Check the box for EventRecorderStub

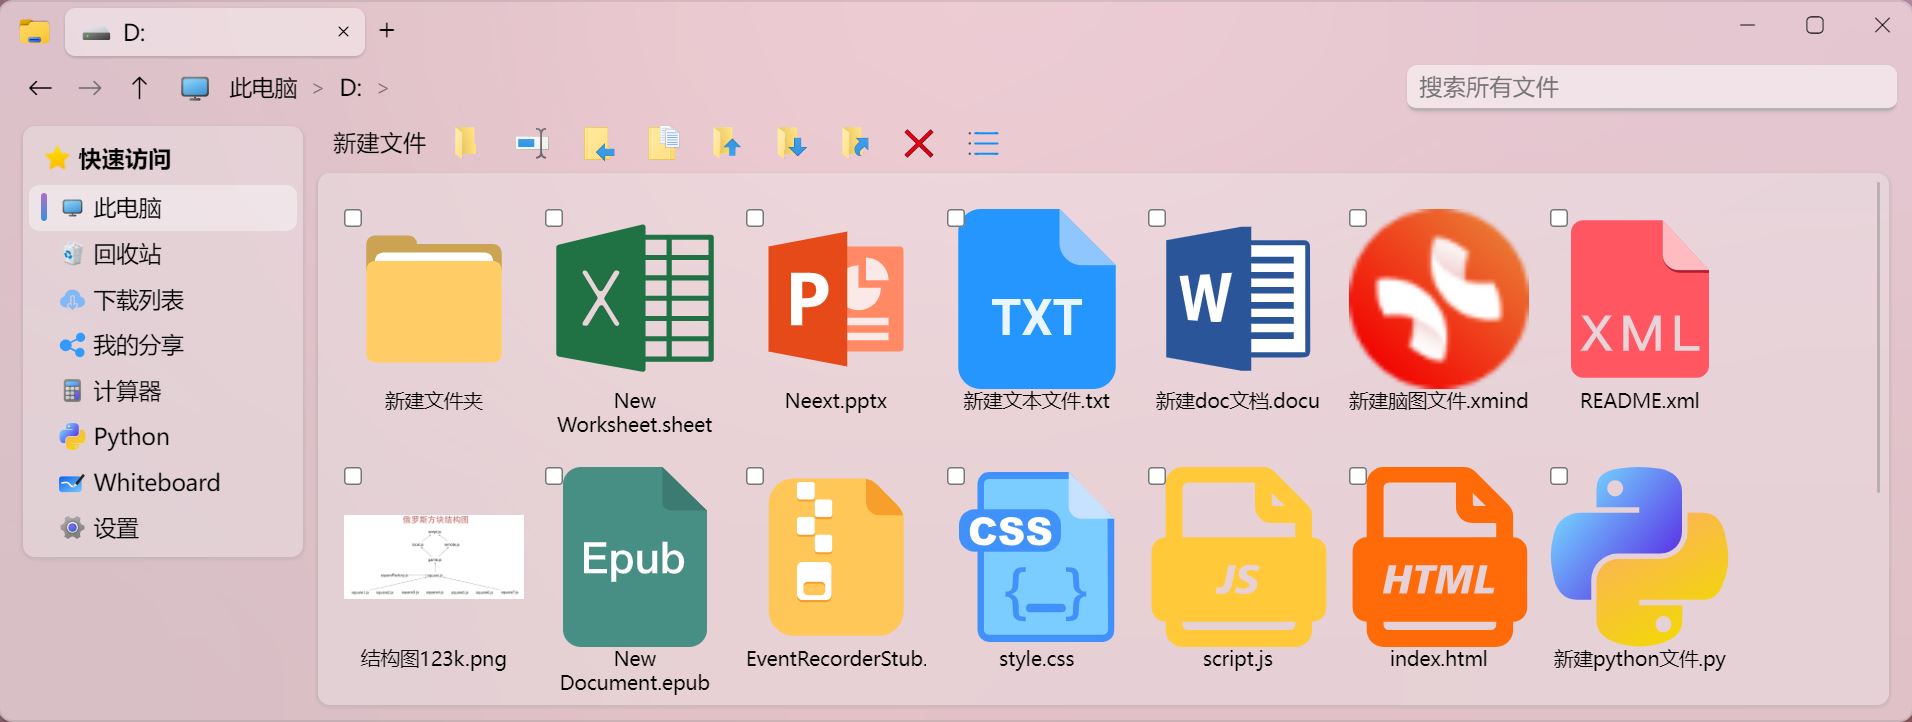point(755,476)
